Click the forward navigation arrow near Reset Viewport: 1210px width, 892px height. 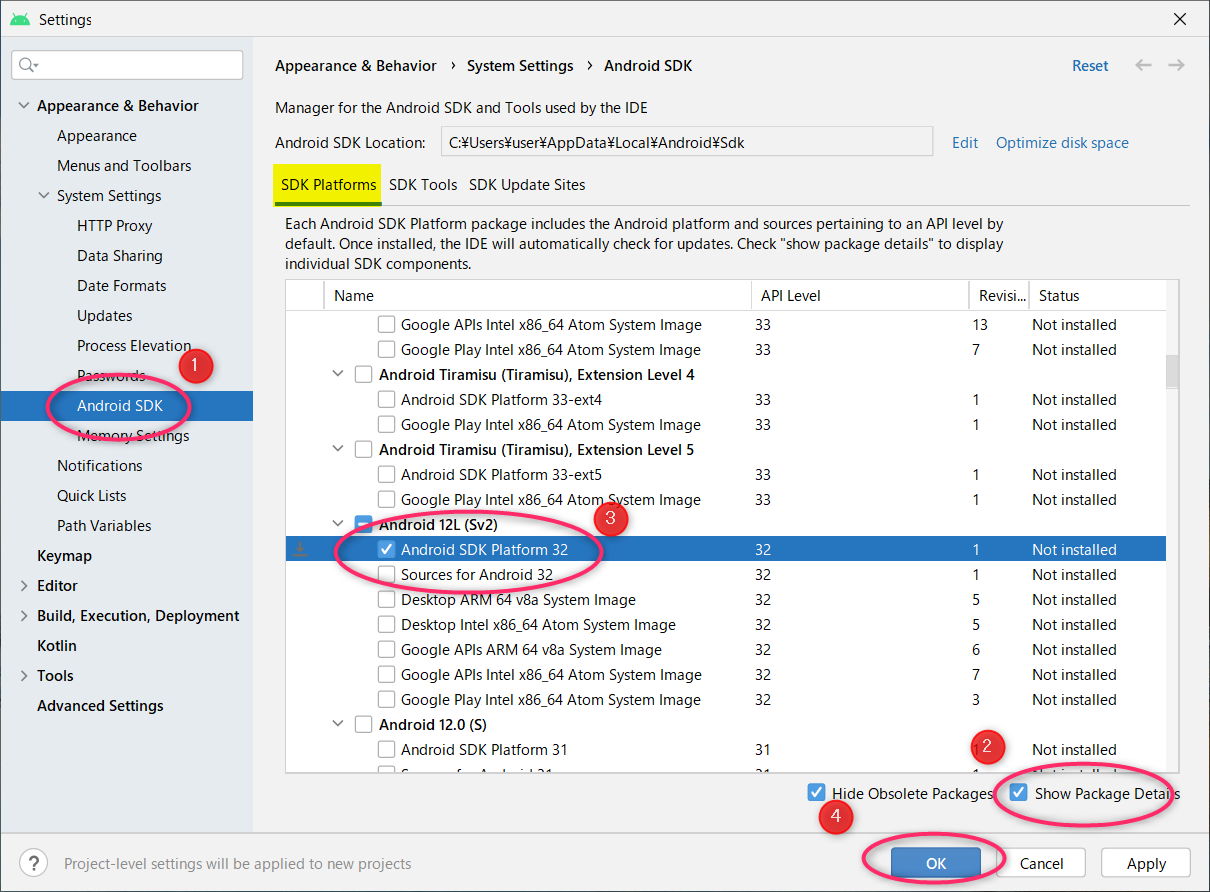[1176, 65]
